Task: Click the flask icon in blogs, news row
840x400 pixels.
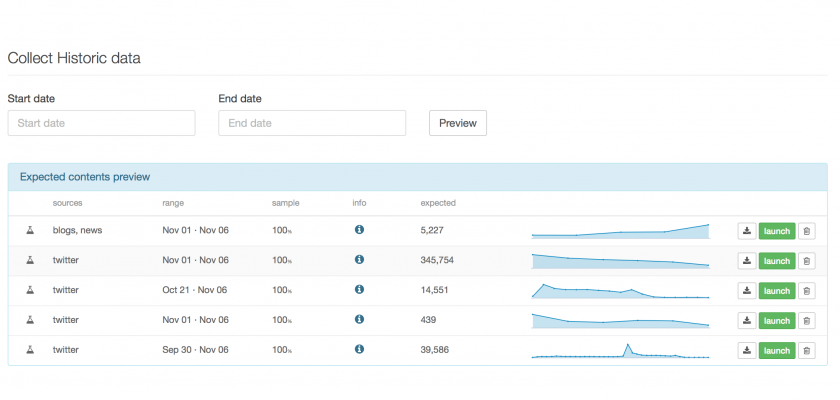Action: click(31, 231)
